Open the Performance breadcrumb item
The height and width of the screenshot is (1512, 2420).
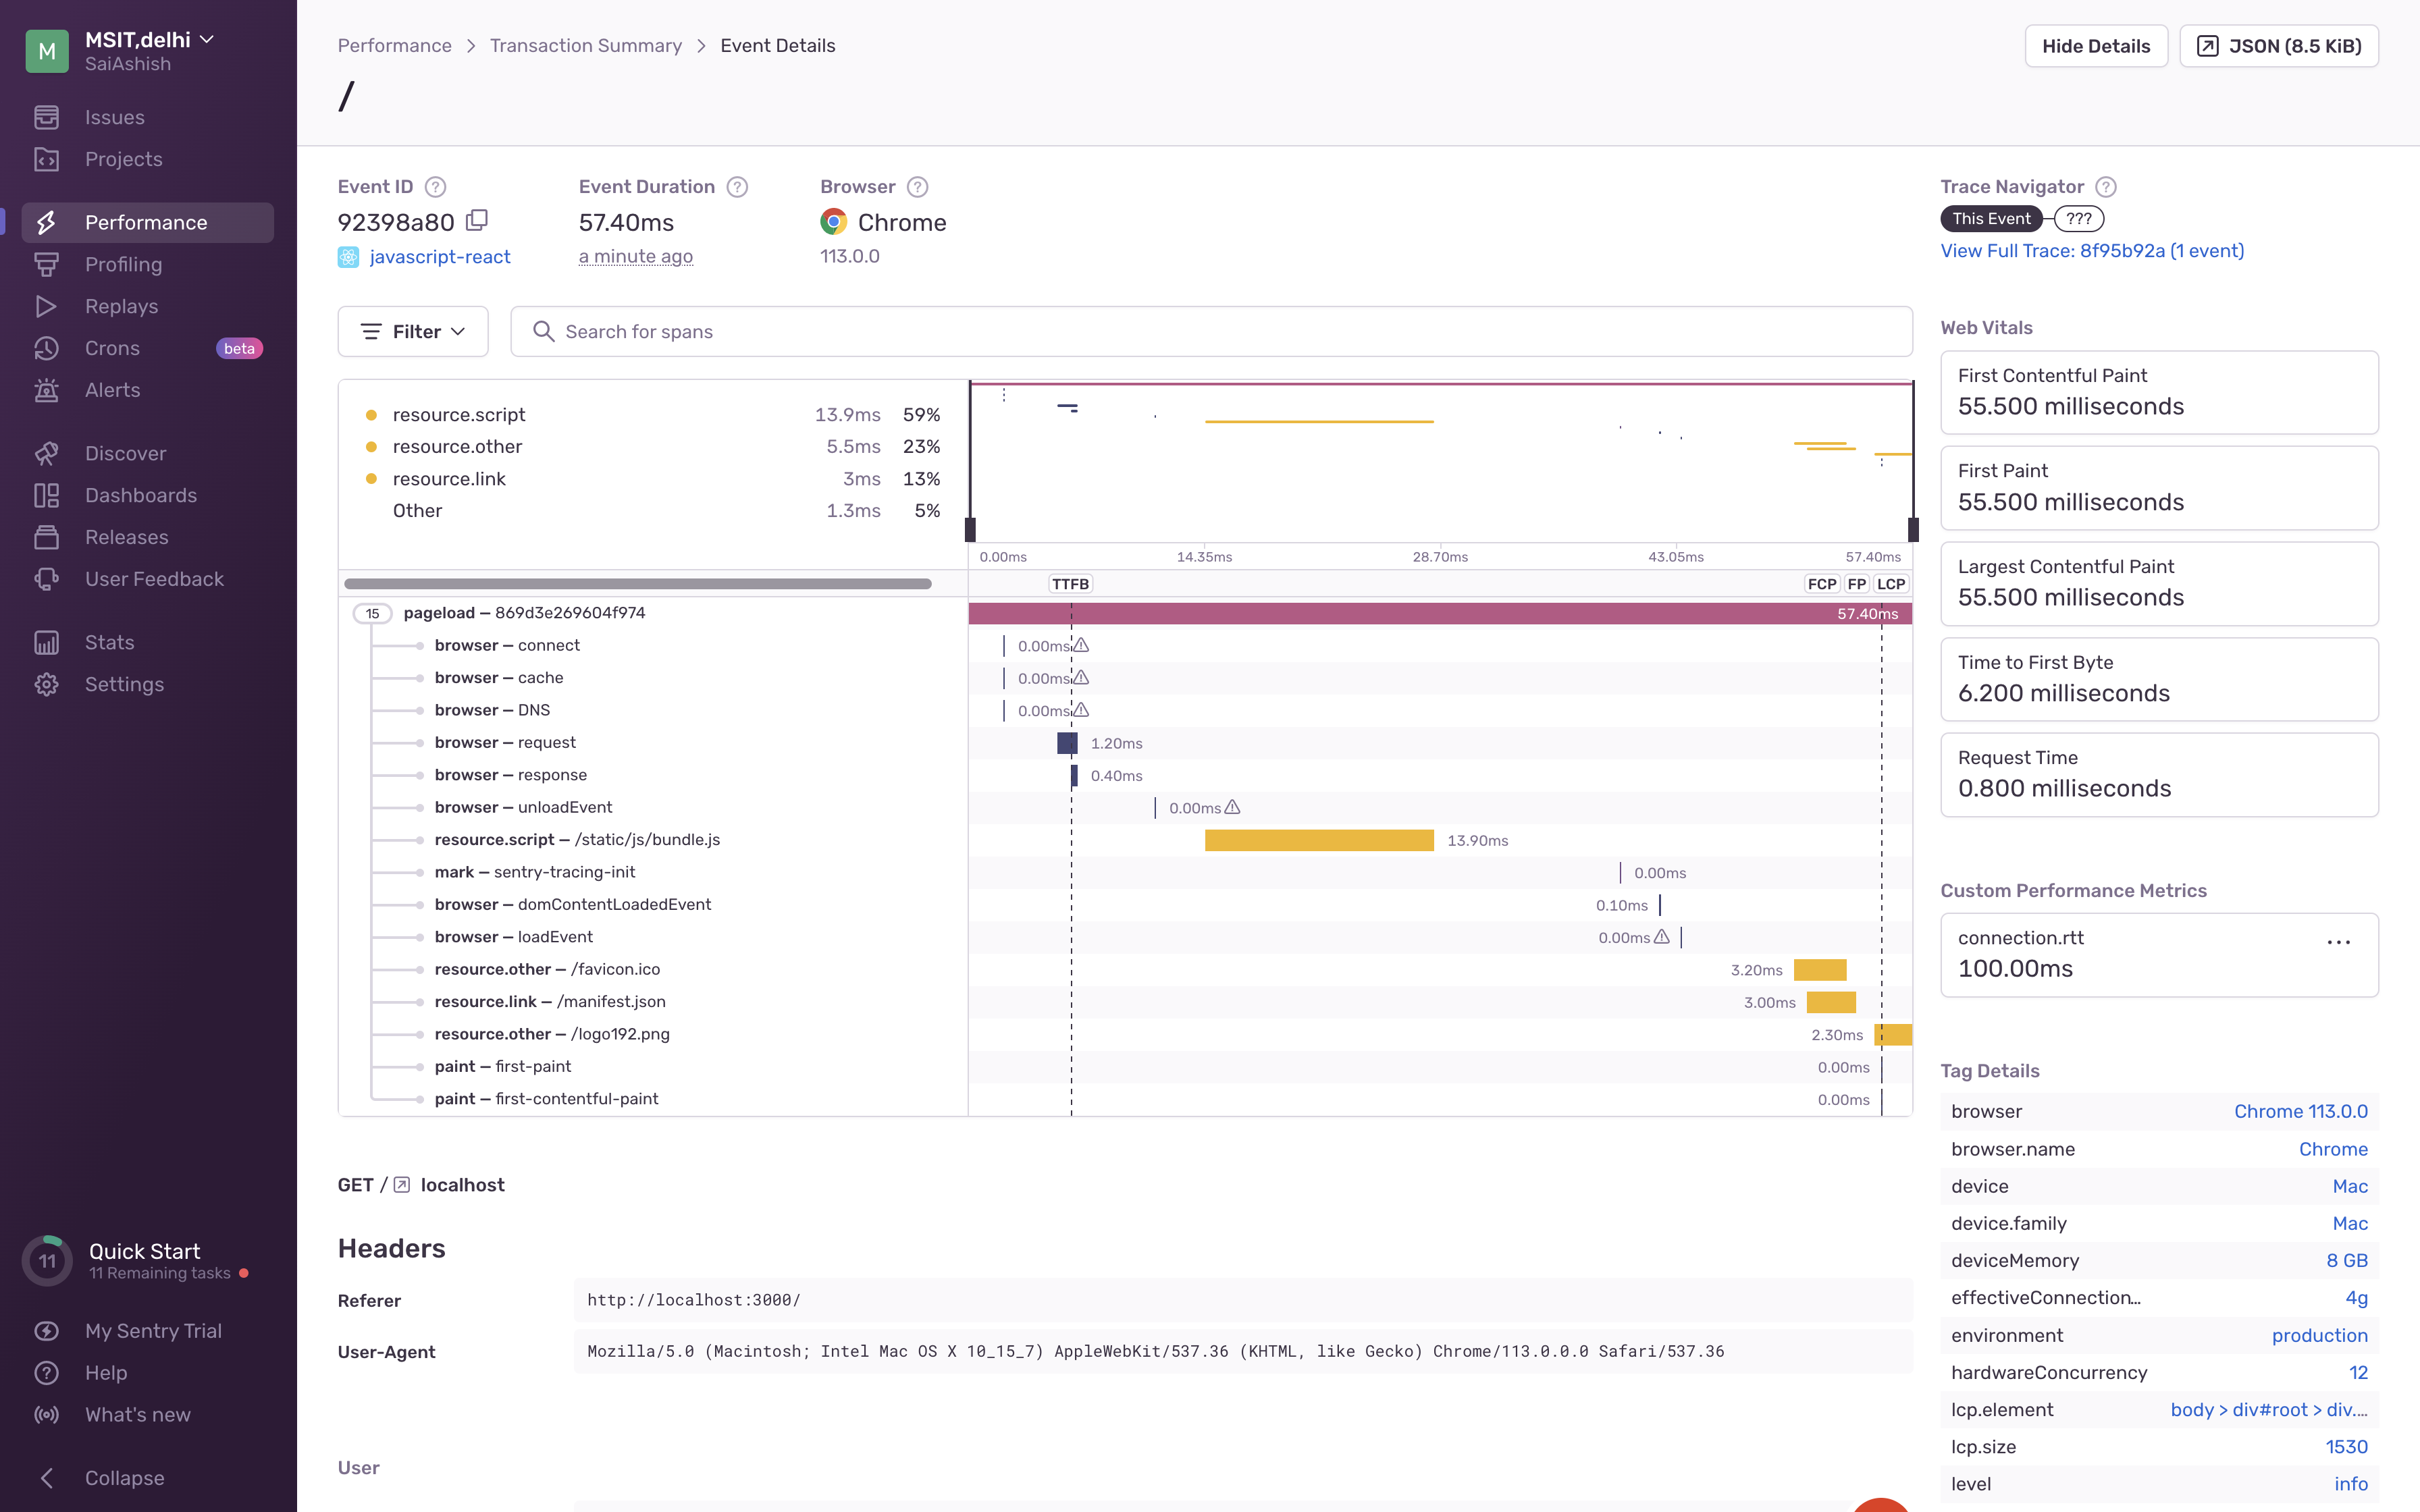pos(394,45)
